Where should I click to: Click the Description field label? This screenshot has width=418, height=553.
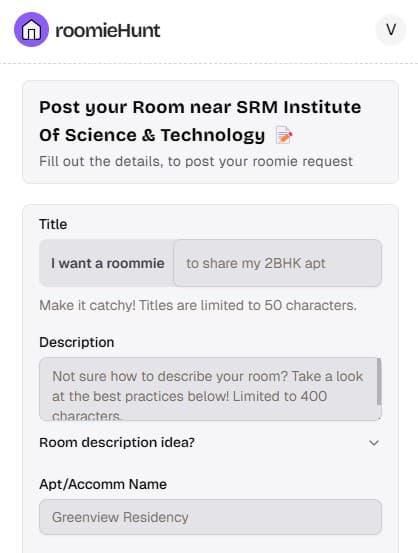77,342
